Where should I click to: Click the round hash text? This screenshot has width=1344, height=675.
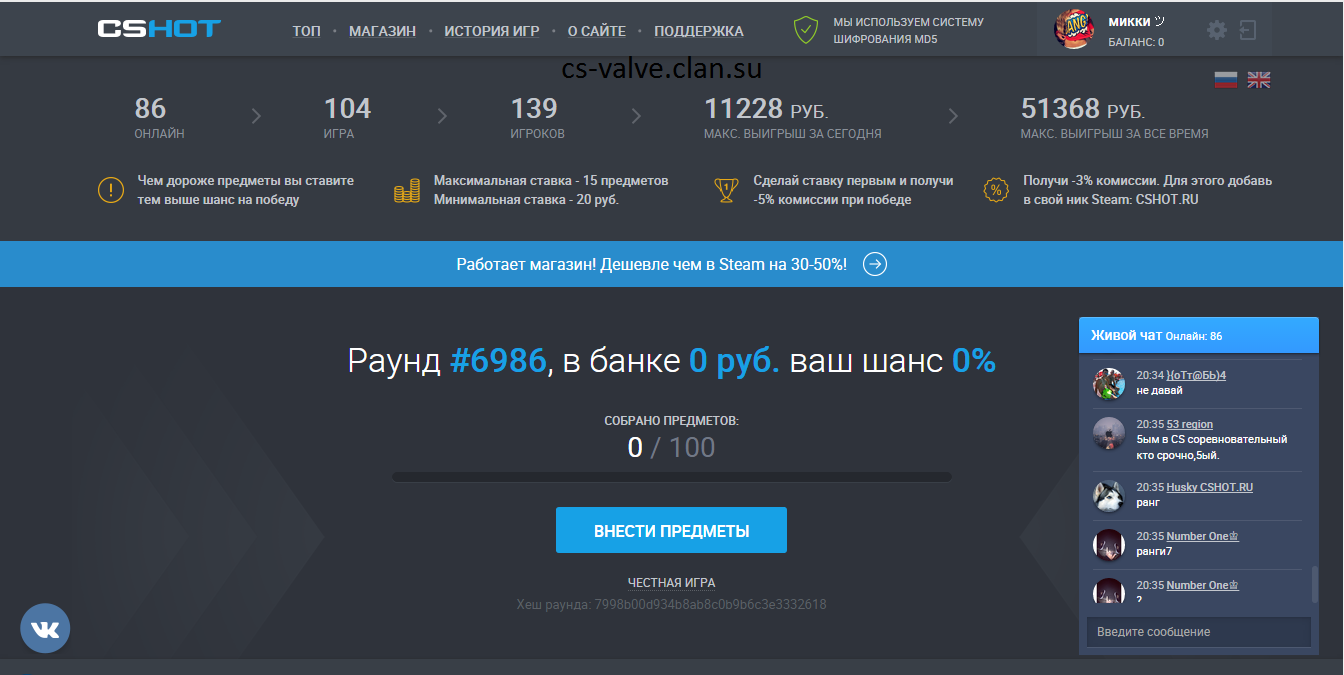coord(671,604)
